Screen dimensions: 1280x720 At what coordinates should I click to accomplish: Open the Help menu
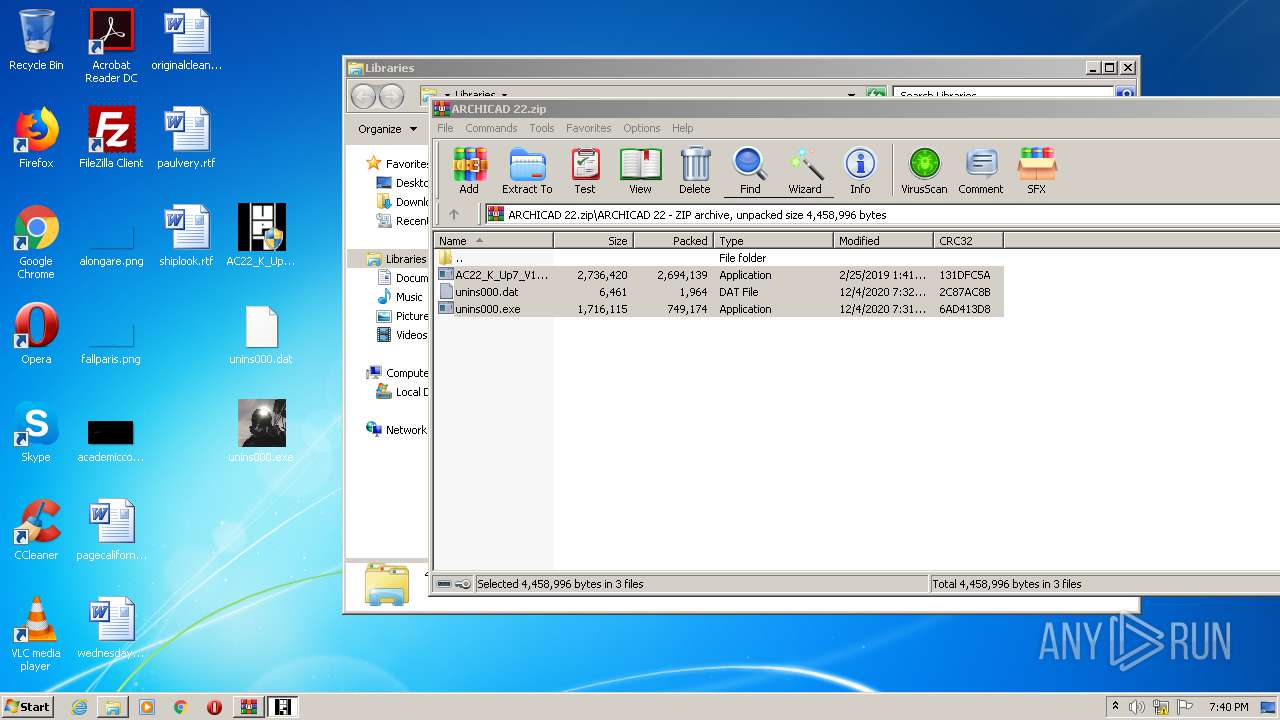[x=683, y=128]
